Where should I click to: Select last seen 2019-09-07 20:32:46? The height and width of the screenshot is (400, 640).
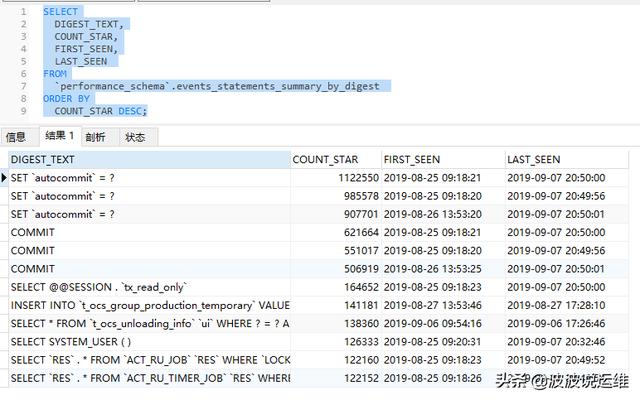click(567, 342)
